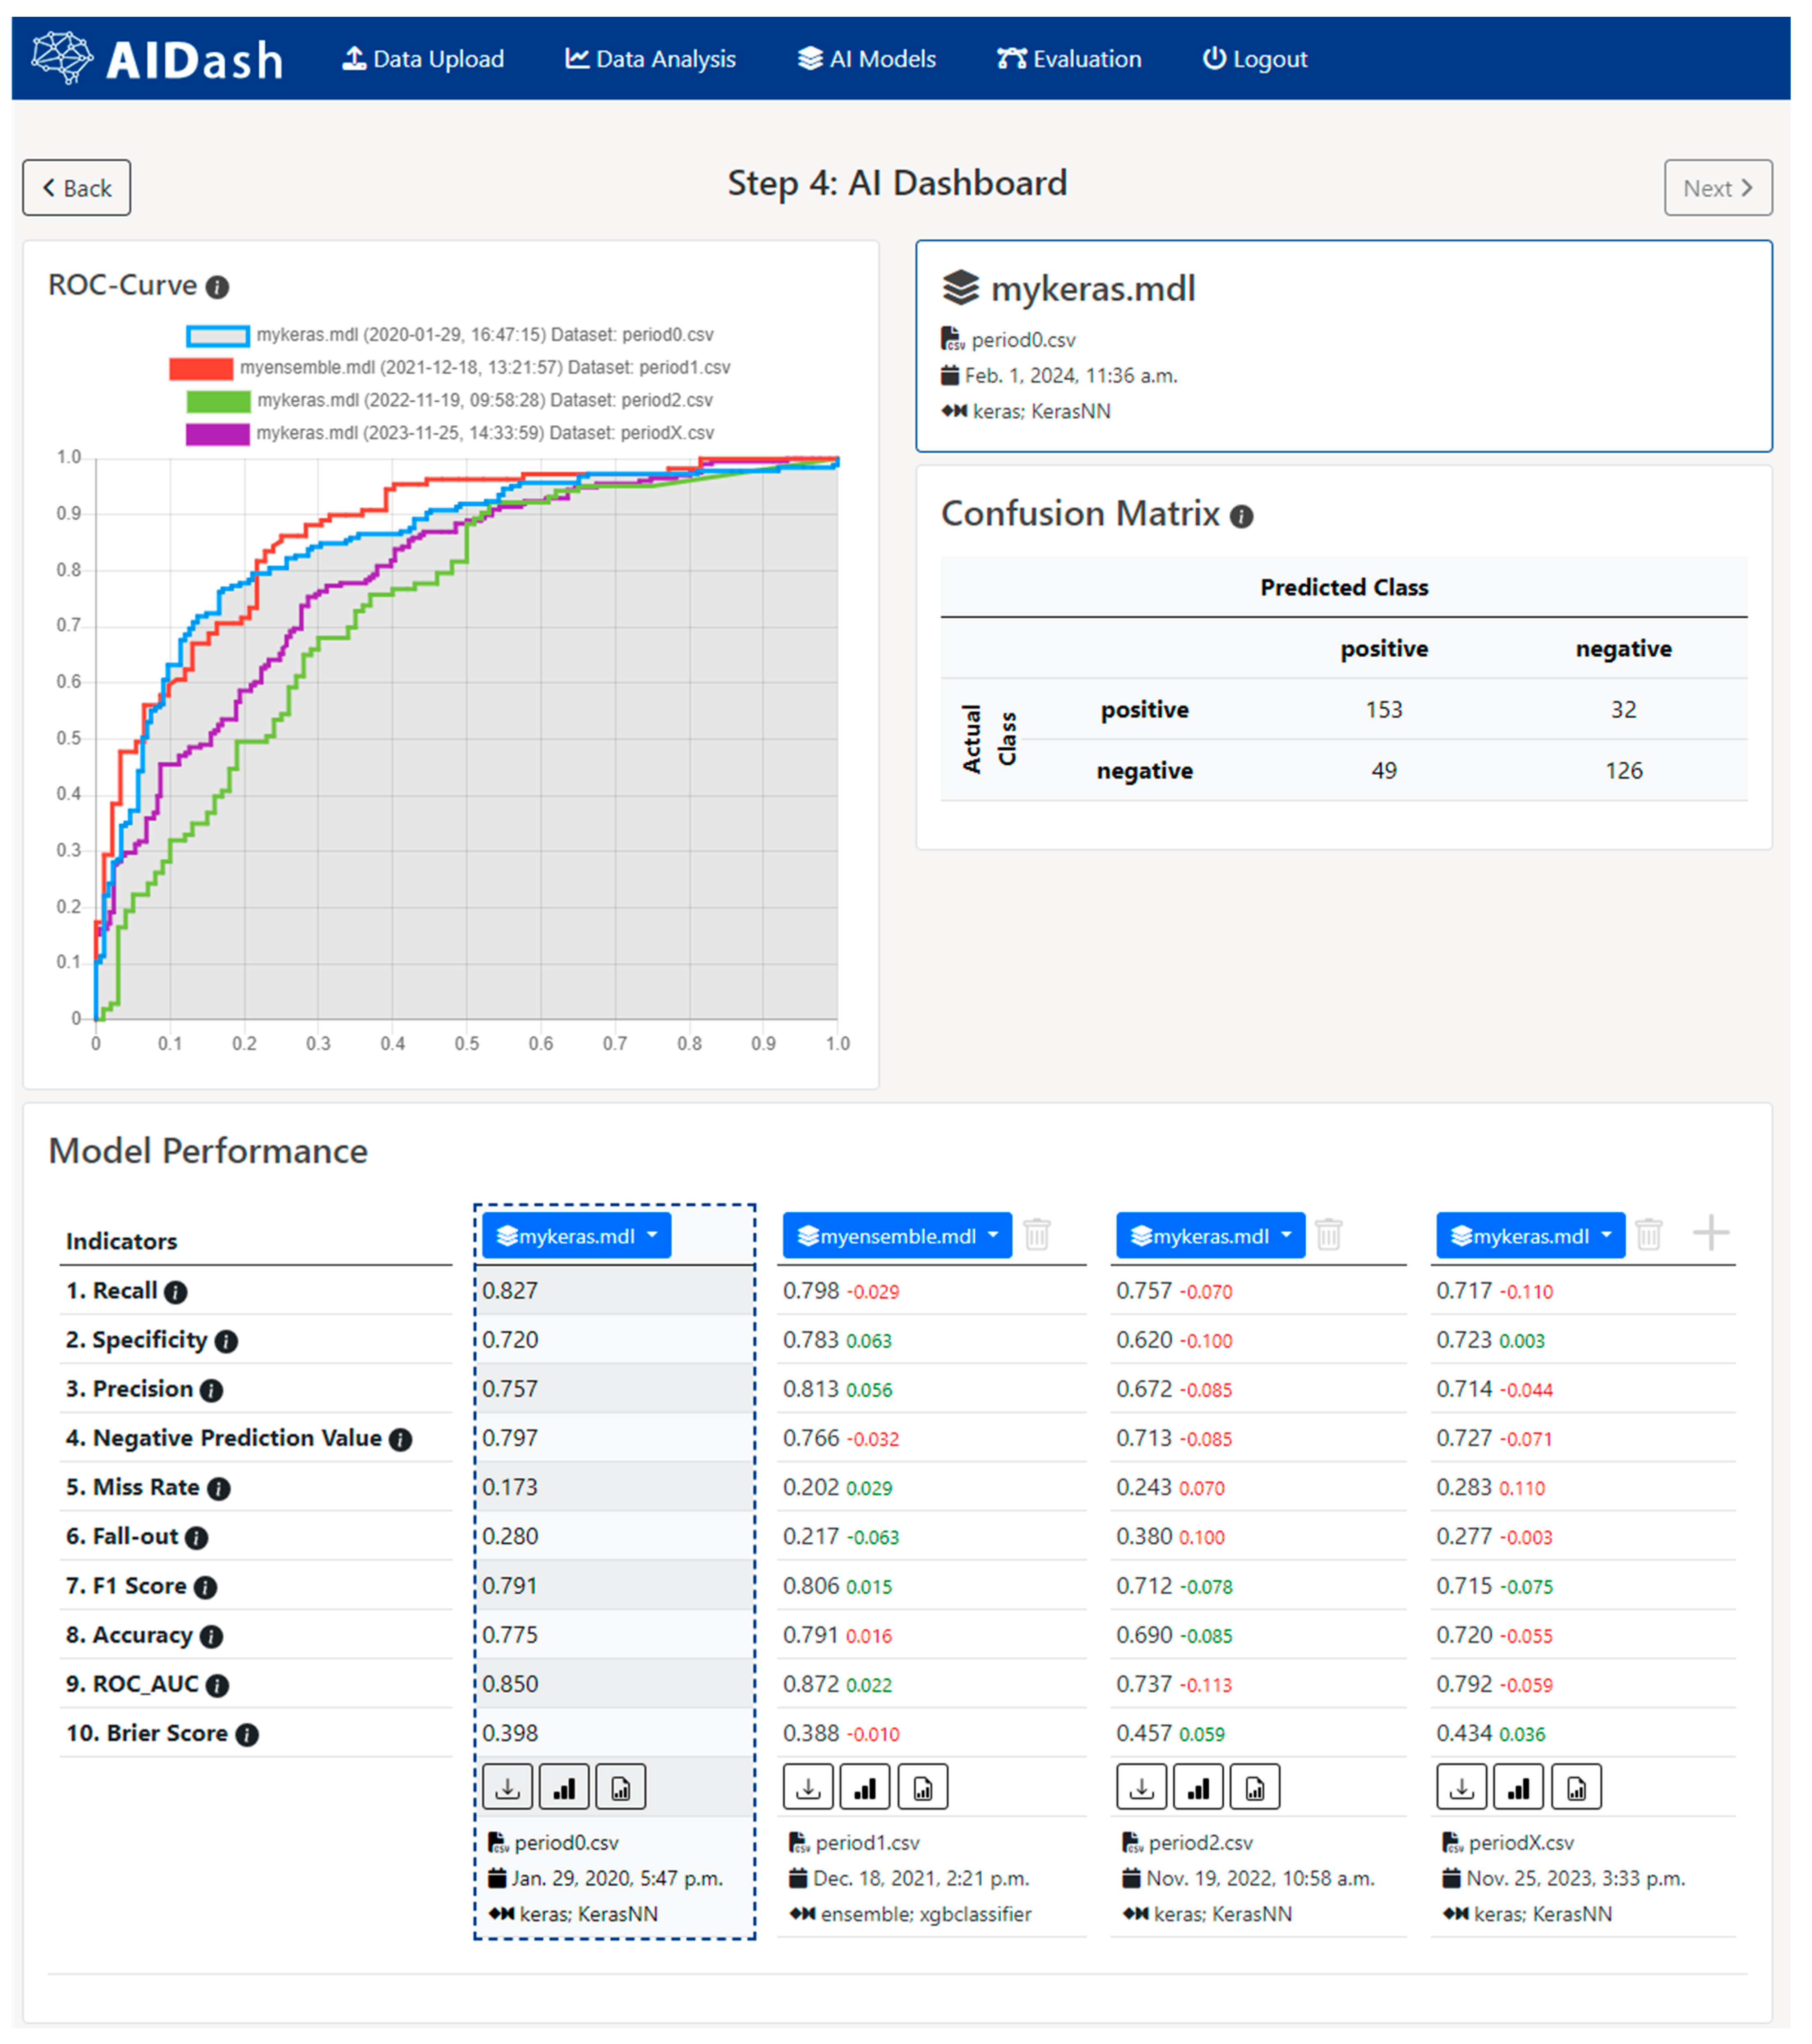Image resolution: width=1812 pixels, height=2044 pixels.
Task: Download the period0.csv model results
Action: [x=507, y=1787]
